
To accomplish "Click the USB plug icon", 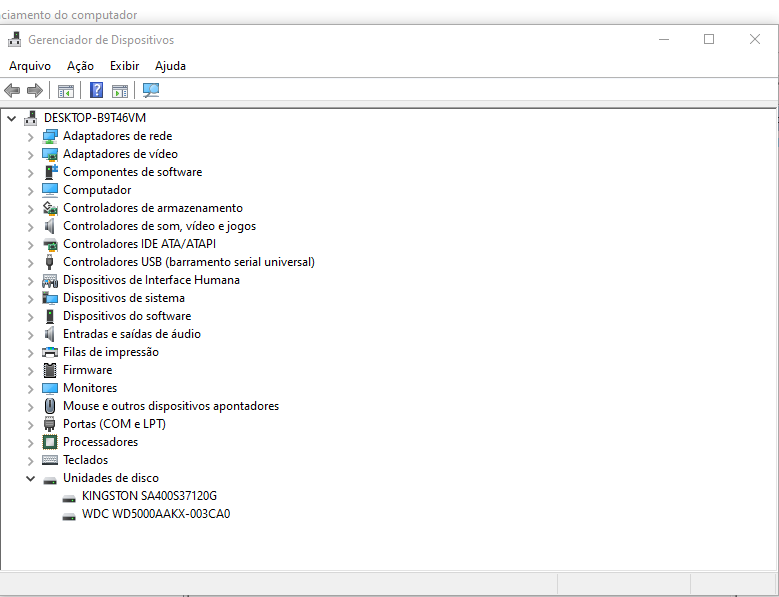I will tap(49, 262).
